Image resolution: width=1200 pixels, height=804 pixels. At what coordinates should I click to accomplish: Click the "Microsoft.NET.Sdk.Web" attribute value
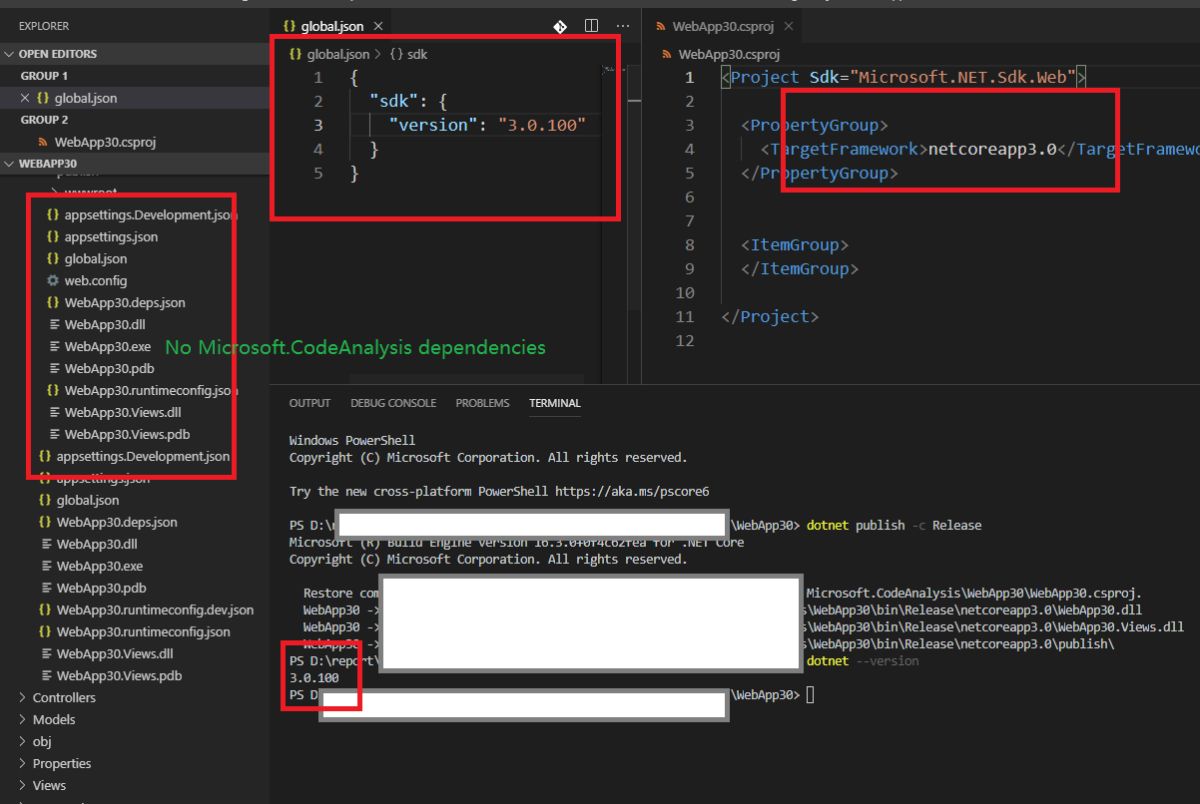[x=962, y=77]
